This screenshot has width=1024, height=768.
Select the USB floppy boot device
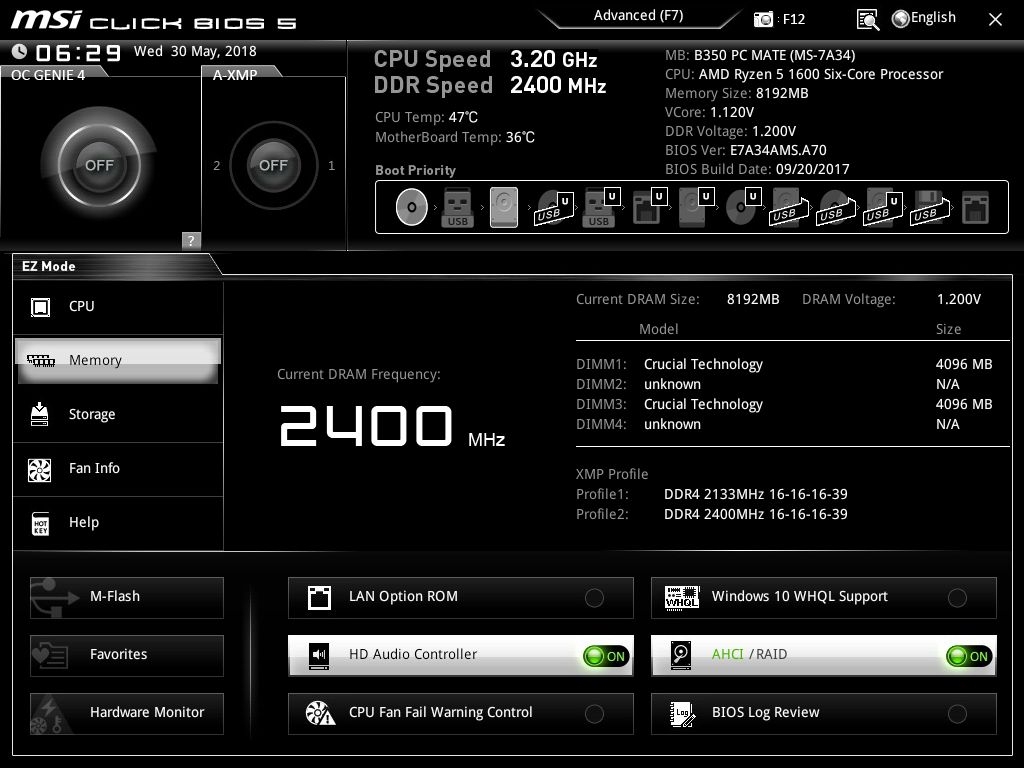point(931,207)
